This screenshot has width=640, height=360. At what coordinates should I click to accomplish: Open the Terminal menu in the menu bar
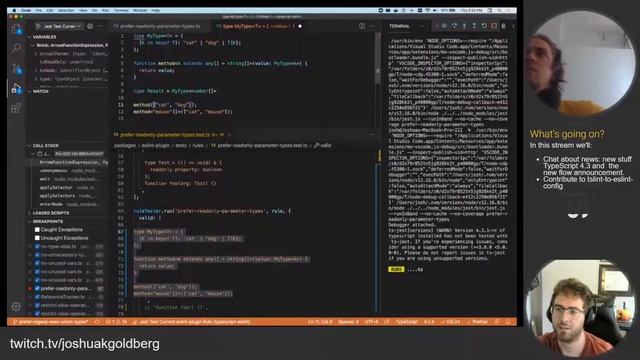[x=120, y=10]
